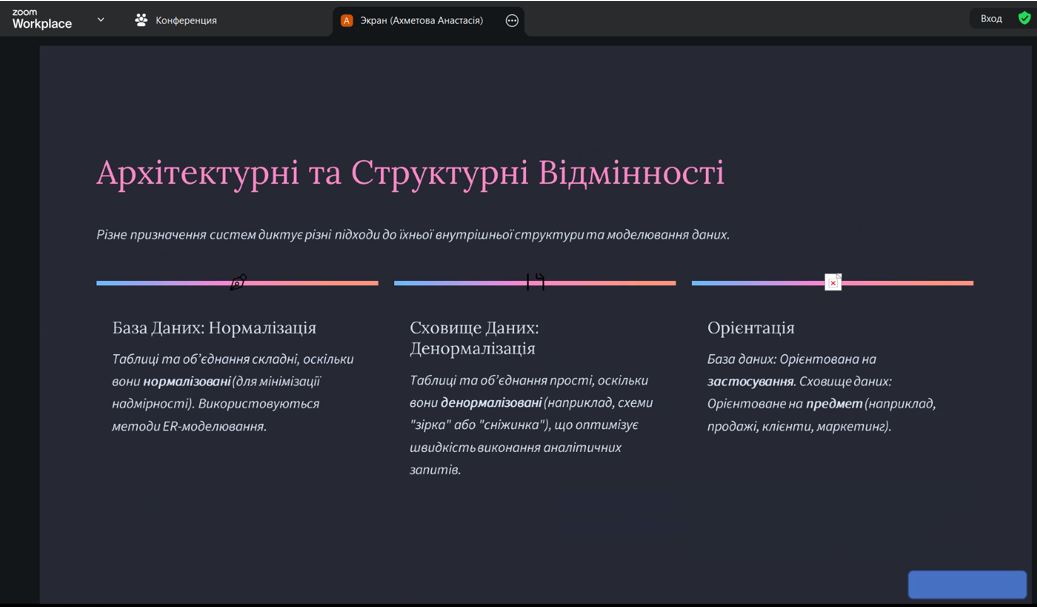Click the bold word денормалізовані in the text
Image resolution: width=1037 pixels, height=607 pixels.
pyautogui.click(x=491, y=402)
